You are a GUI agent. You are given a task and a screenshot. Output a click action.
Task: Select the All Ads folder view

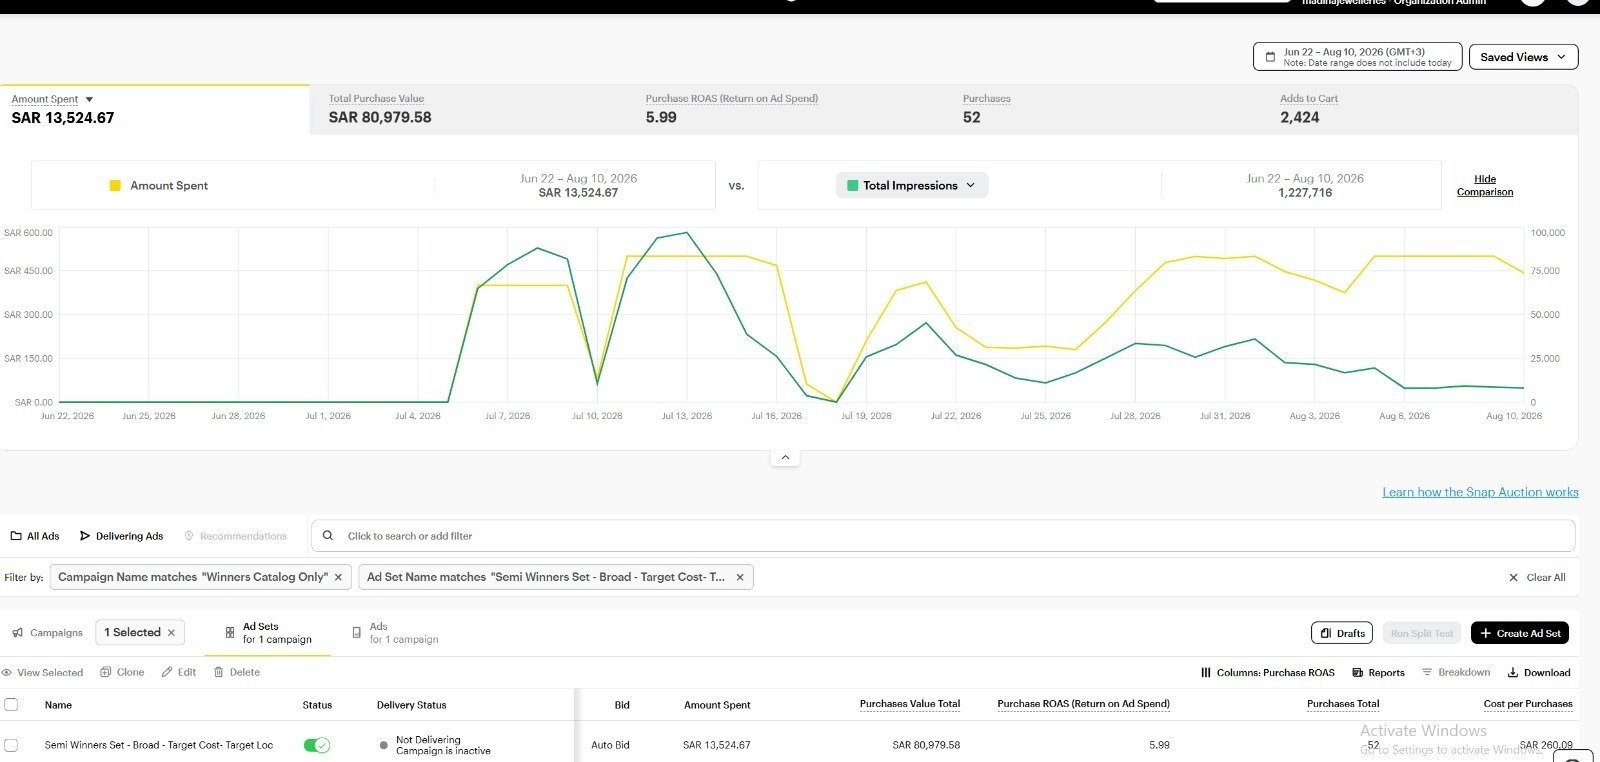(x=35, y=536)
